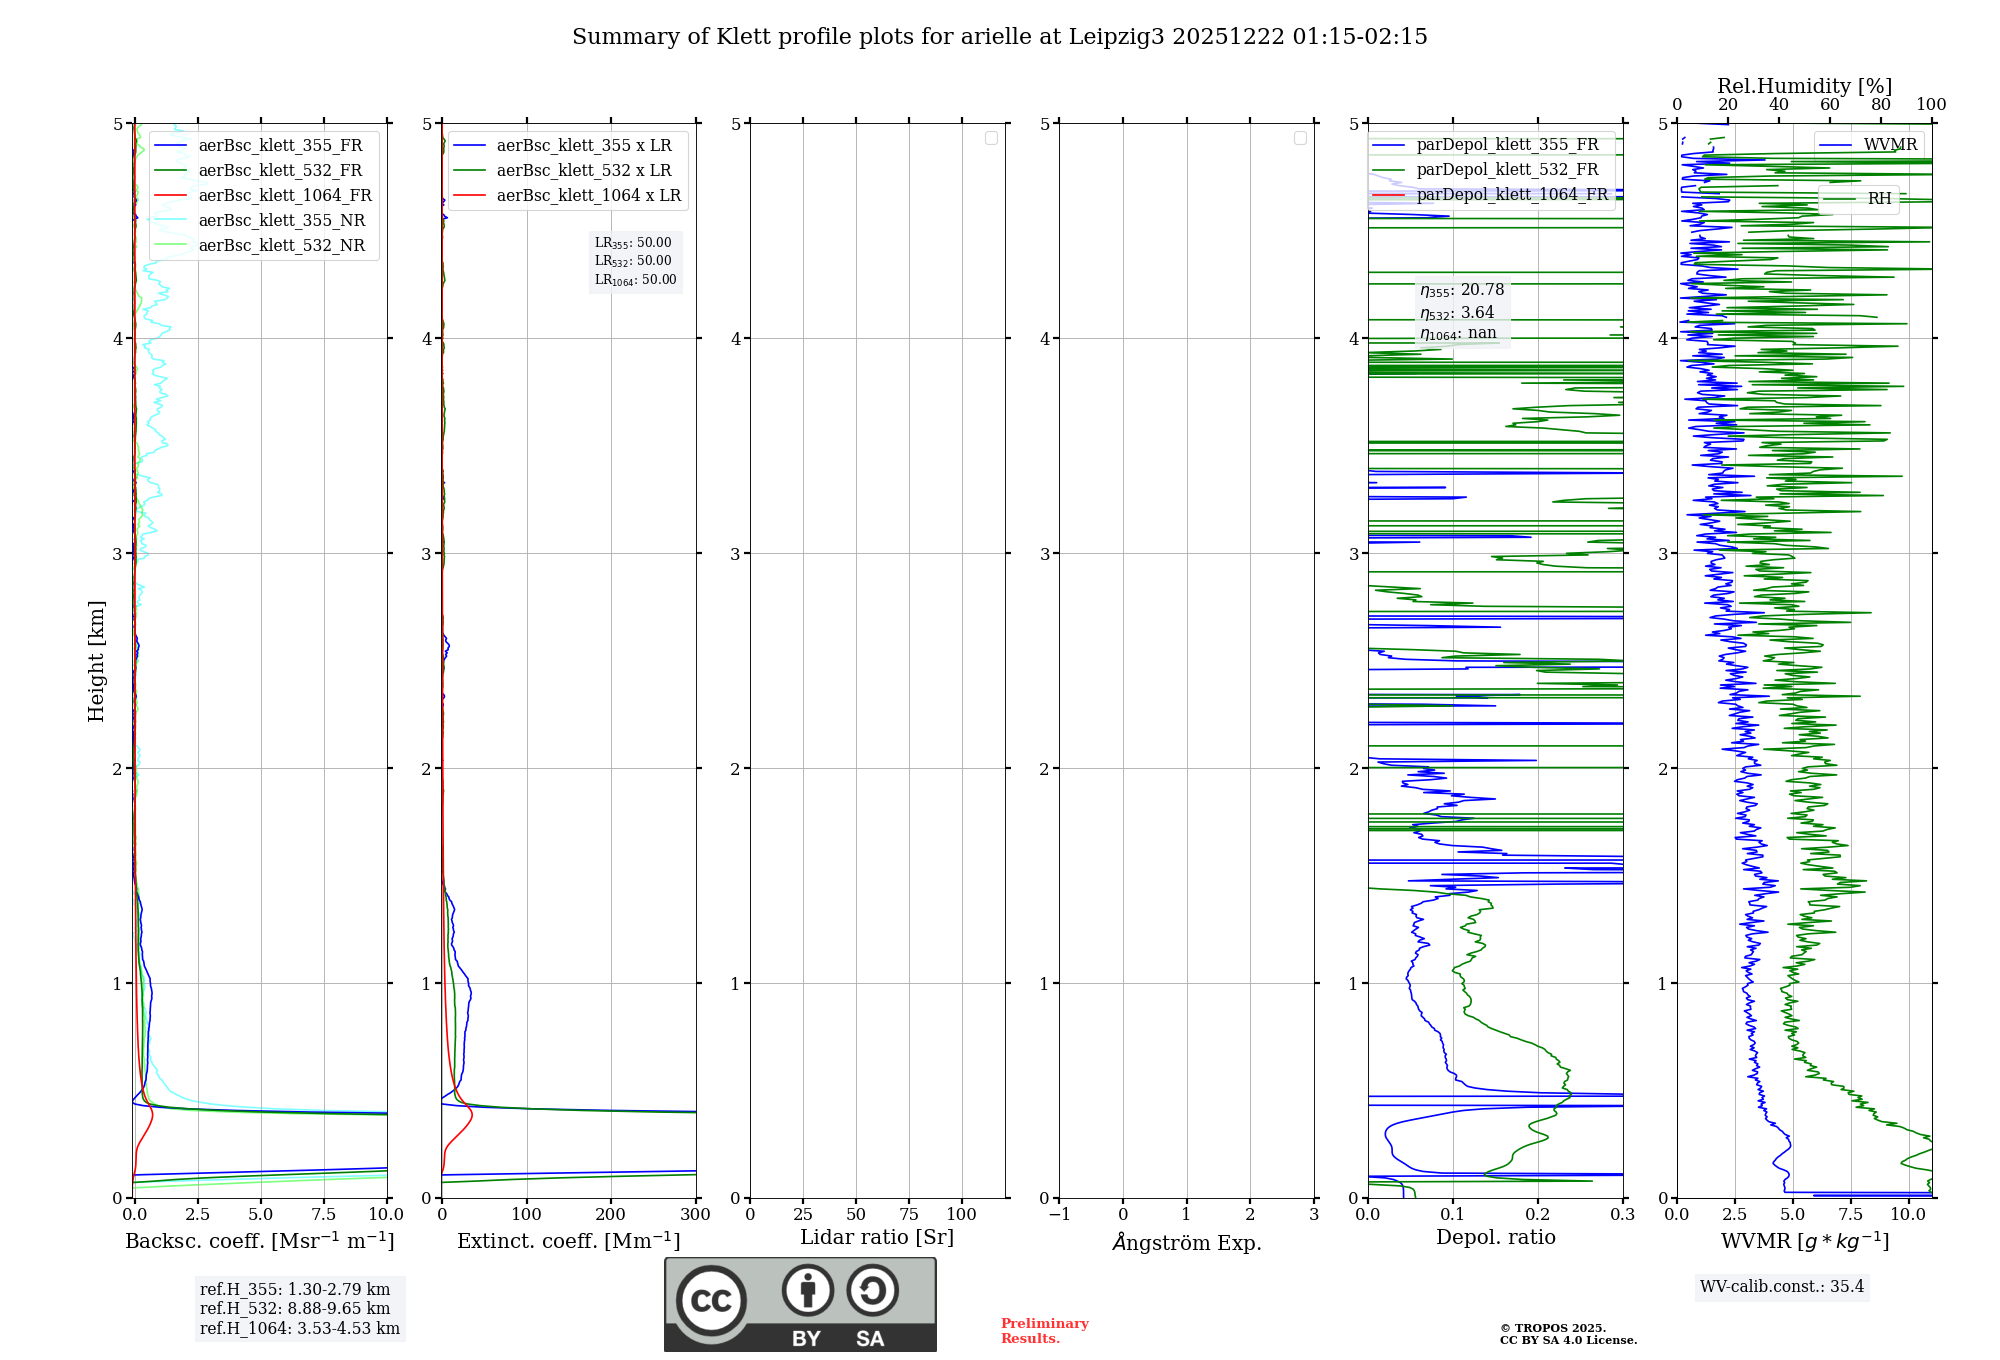Image resolution: width=2000 pixels, height=1360 pixels.
Task: Click the RH legend entry
Action: click(1878, 199)
